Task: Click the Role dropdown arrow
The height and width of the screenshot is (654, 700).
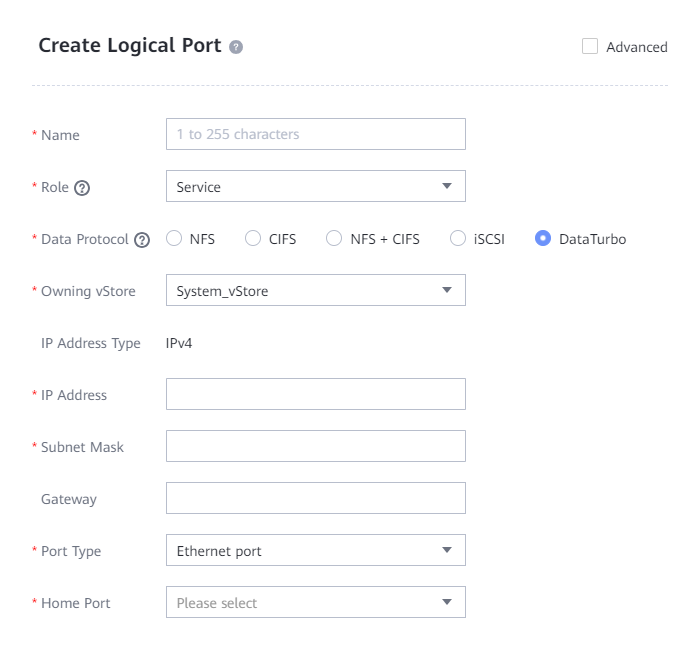Action: pos(446,187)
